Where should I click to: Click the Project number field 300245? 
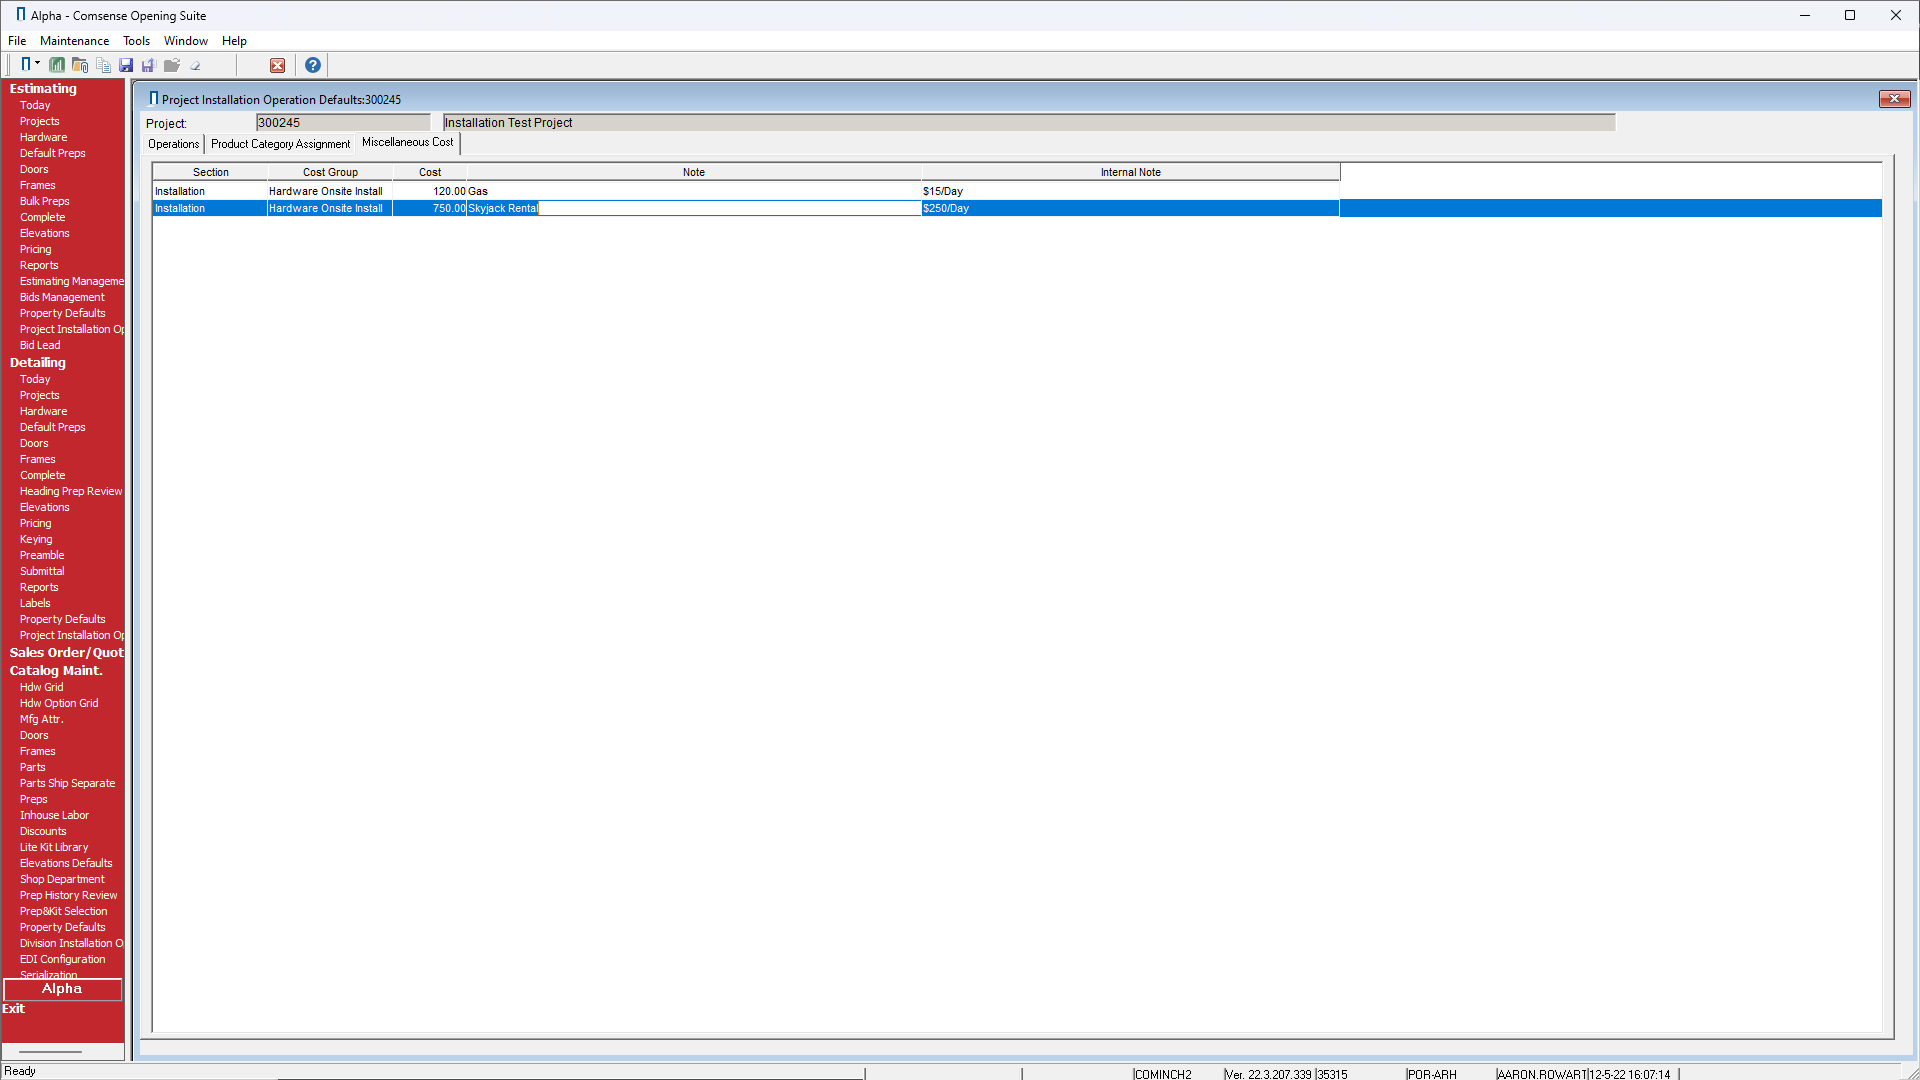tap(342, 123)
